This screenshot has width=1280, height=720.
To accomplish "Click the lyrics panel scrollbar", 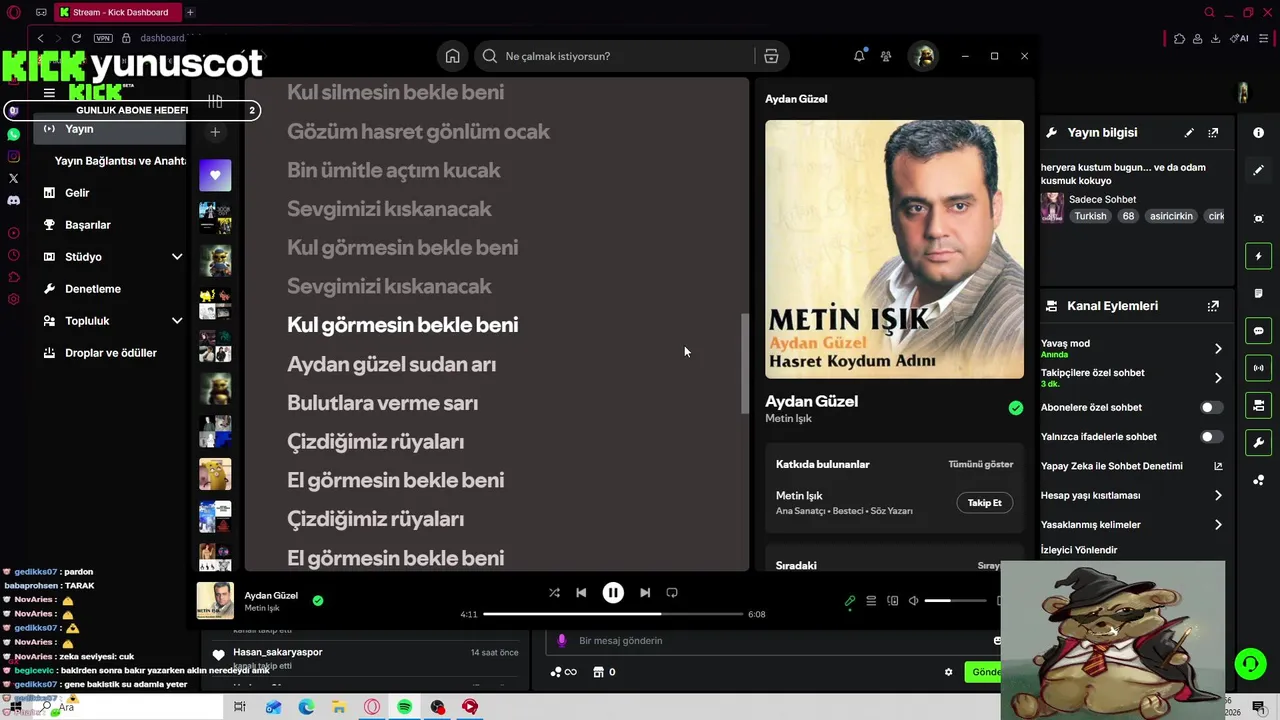I will coord(744,364).
